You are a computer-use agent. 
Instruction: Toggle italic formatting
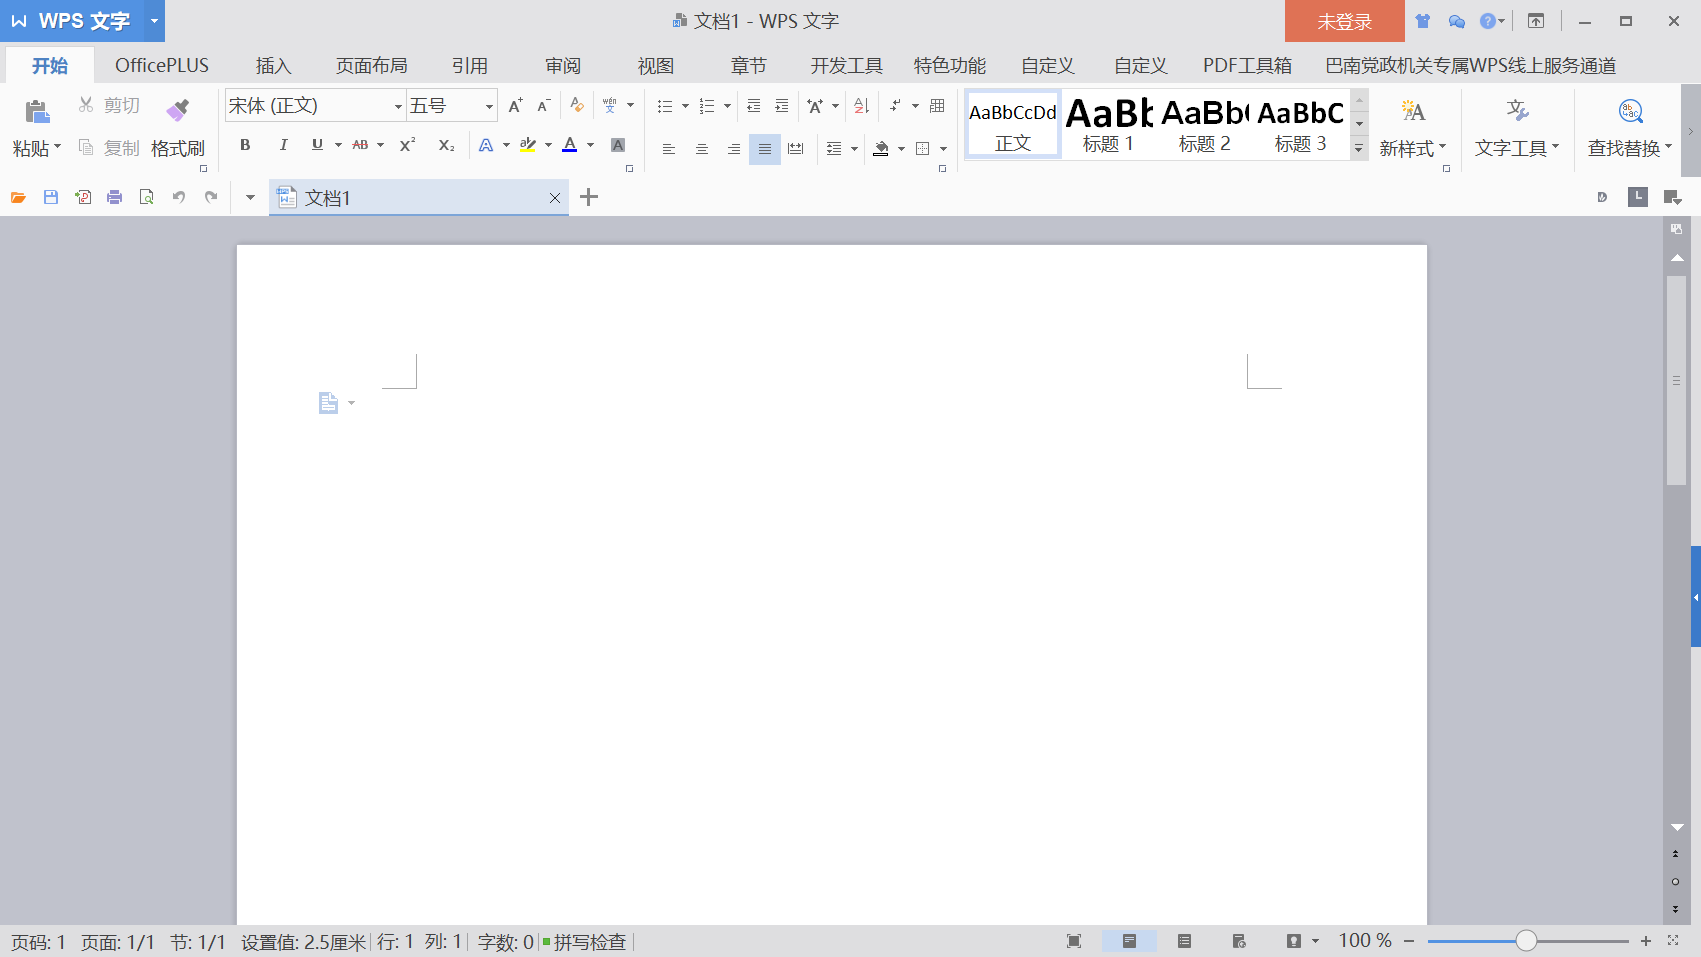(283, 145)
